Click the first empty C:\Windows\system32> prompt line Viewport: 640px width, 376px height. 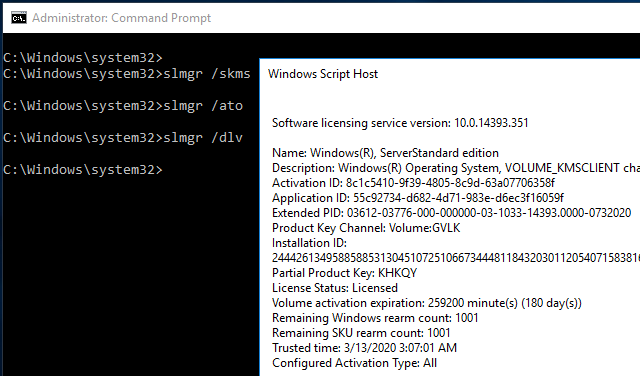[x=83, y=58]
